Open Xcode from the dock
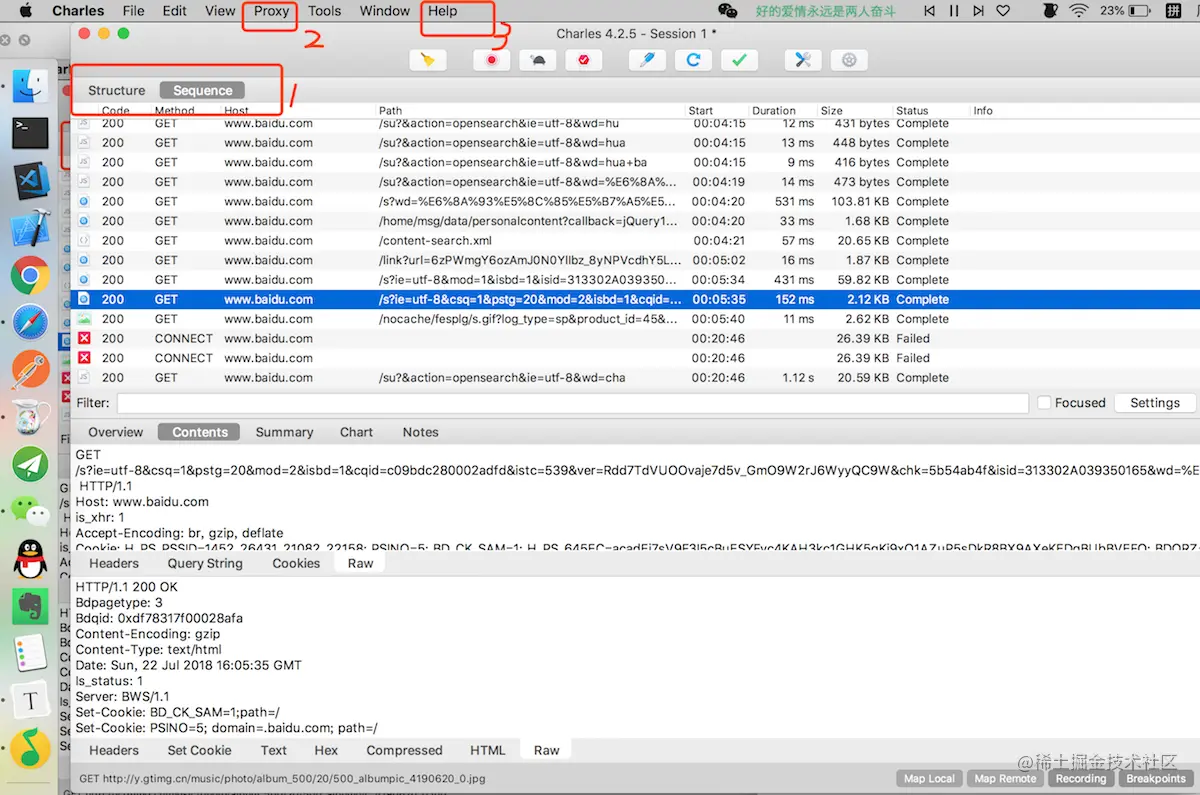Image resolution: width=1200 pixels, height=795 pixels. click(31, 227)
